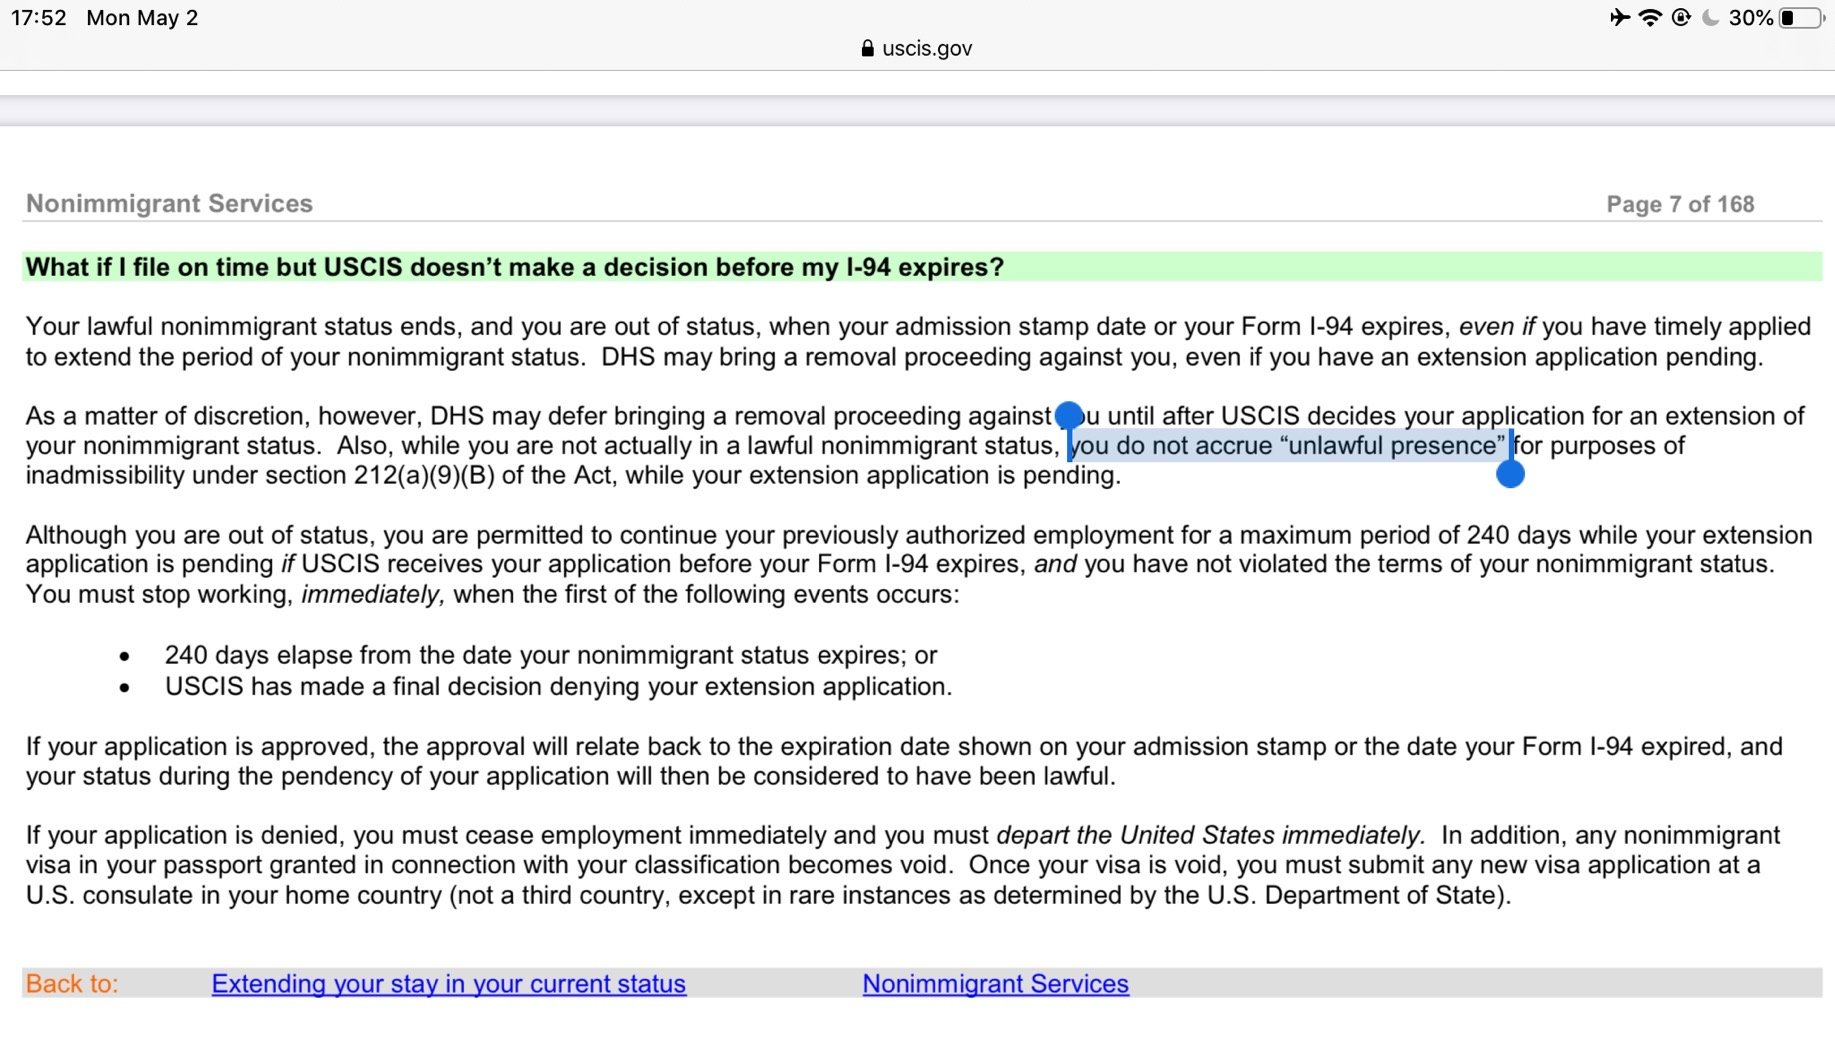The image size is (1835, 1043).
Task: Follow the Nonimmigrant Services link
Action: coord(996,984)
